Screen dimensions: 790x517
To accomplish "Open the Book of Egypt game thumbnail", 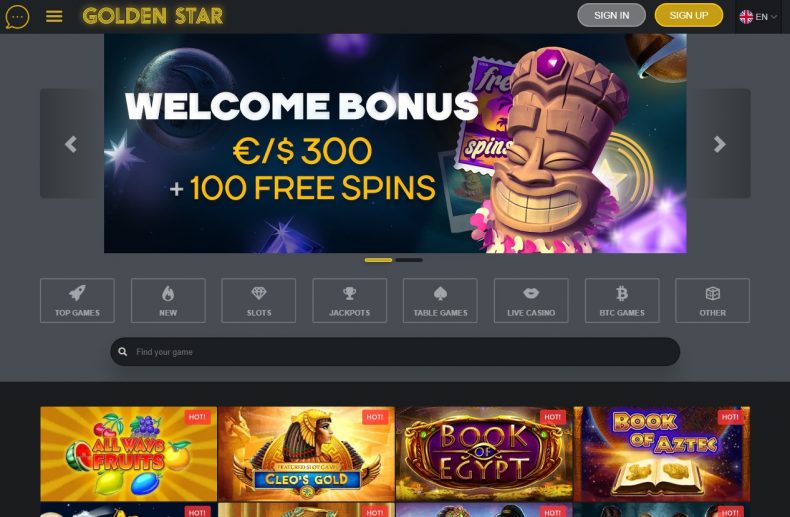I will [484, 454].
